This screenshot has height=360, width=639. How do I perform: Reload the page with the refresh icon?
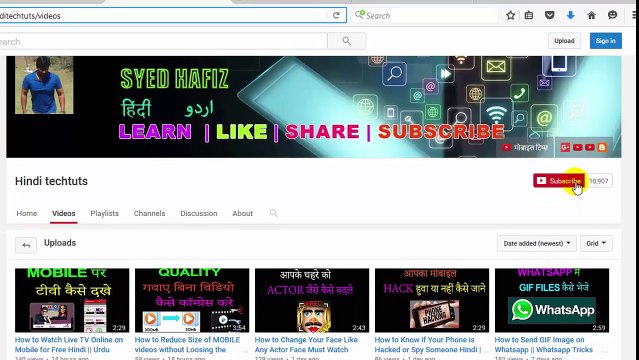click(x=336, y=15)
